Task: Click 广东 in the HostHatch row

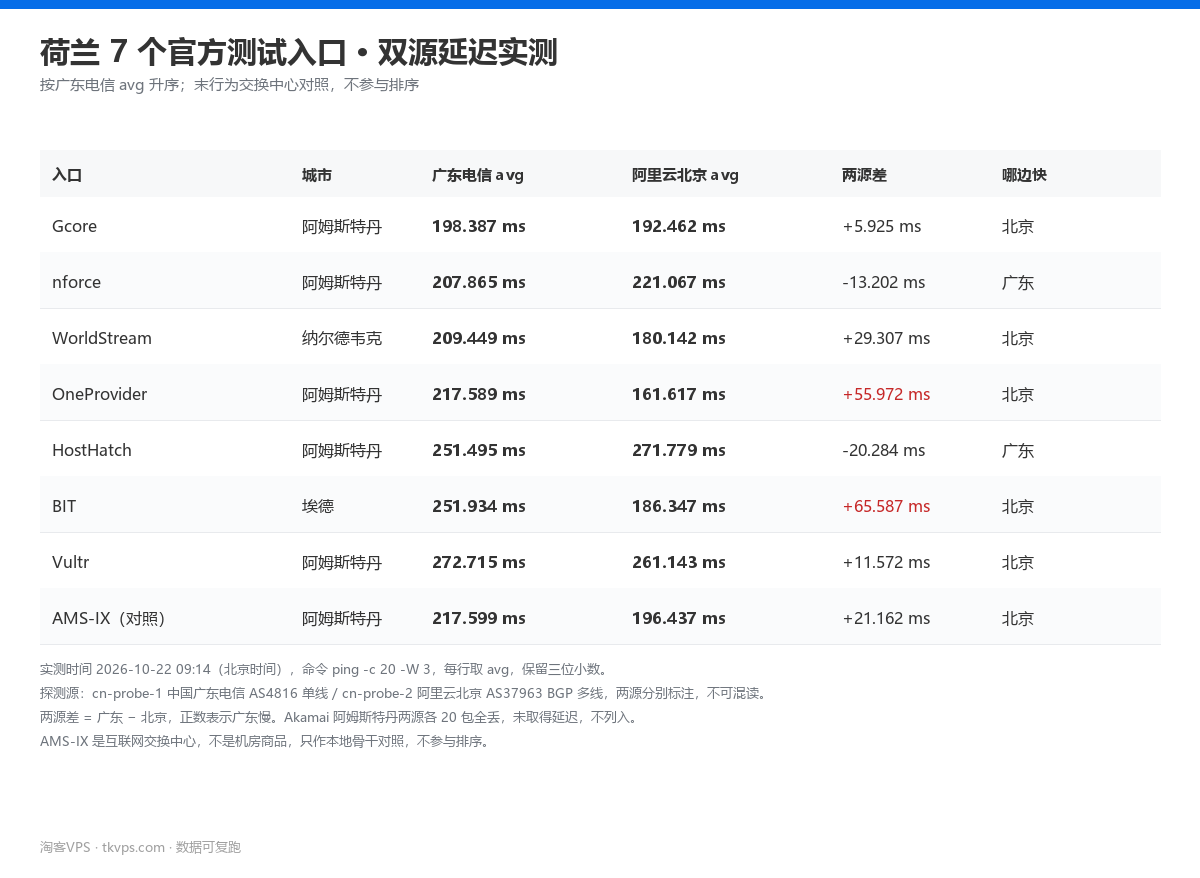Action: pos(1018,450)
